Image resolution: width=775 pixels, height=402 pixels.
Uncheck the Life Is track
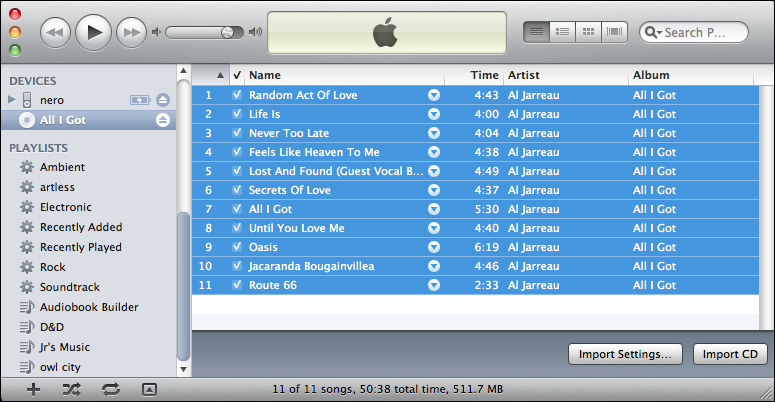pyautogui.click(x=237, y=114)
